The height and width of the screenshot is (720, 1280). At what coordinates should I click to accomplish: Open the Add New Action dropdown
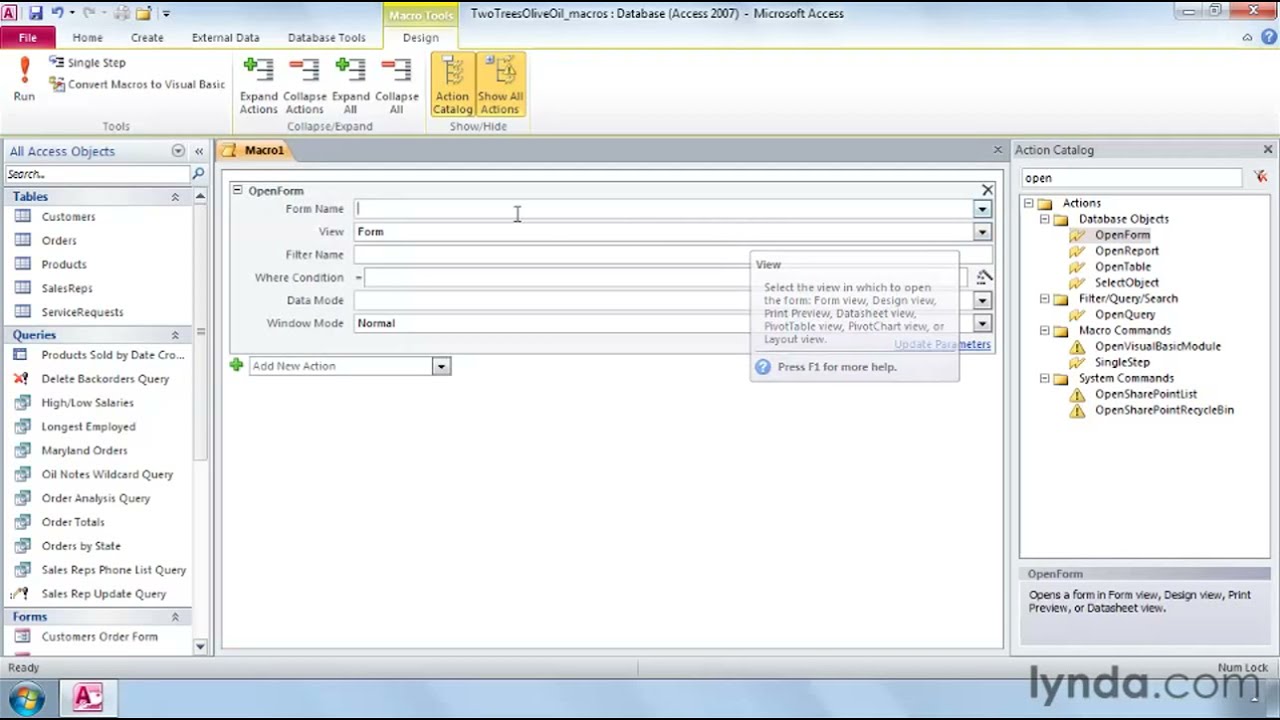click(440, 366)
